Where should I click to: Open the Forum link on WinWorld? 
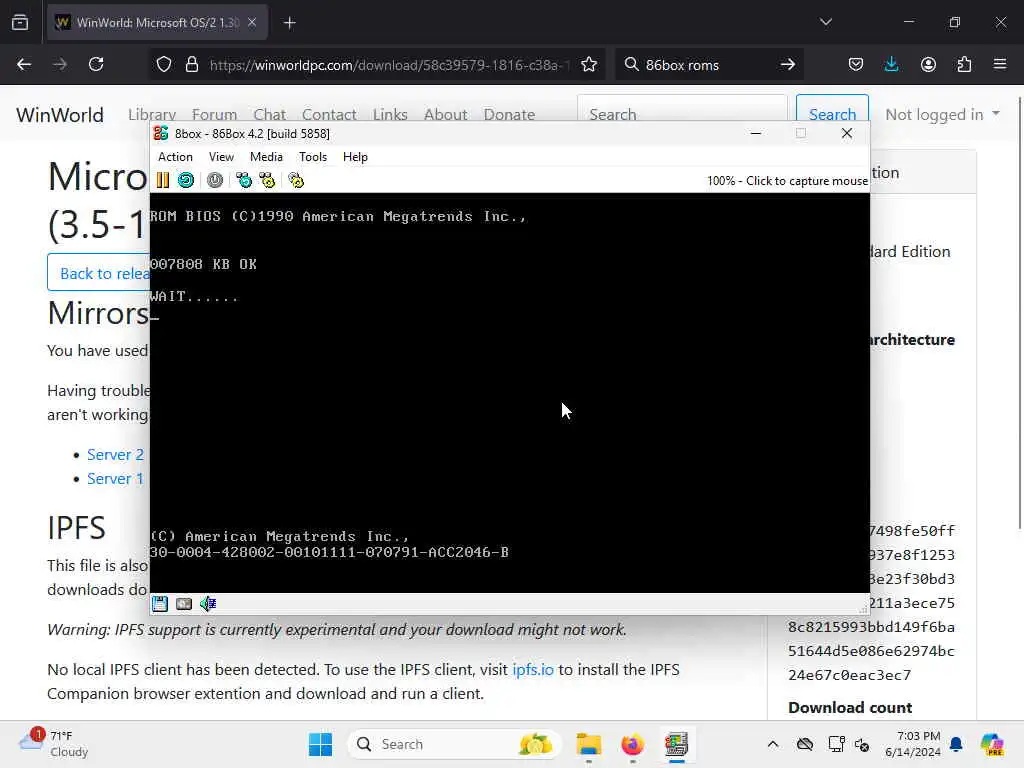pos(214,115)
